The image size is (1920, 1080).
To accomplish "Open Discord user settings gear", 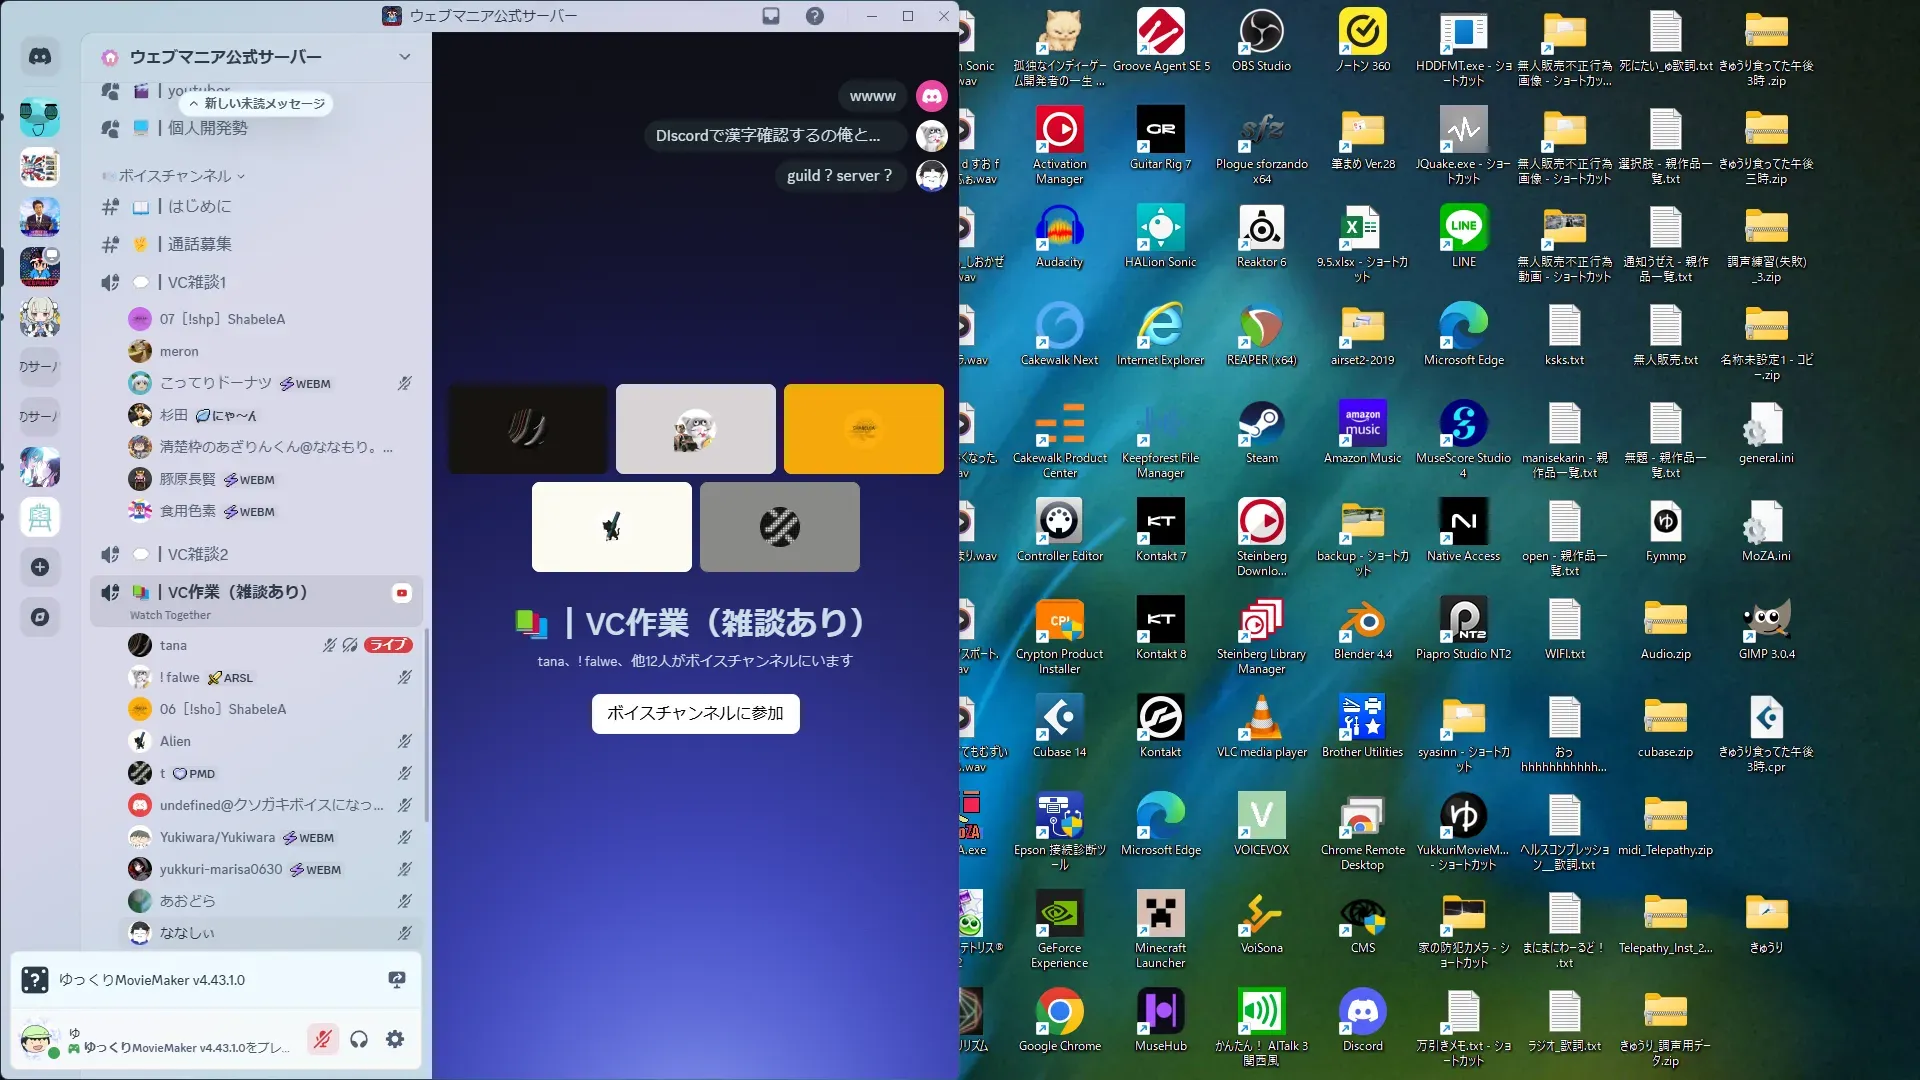I will point(395,1039).
